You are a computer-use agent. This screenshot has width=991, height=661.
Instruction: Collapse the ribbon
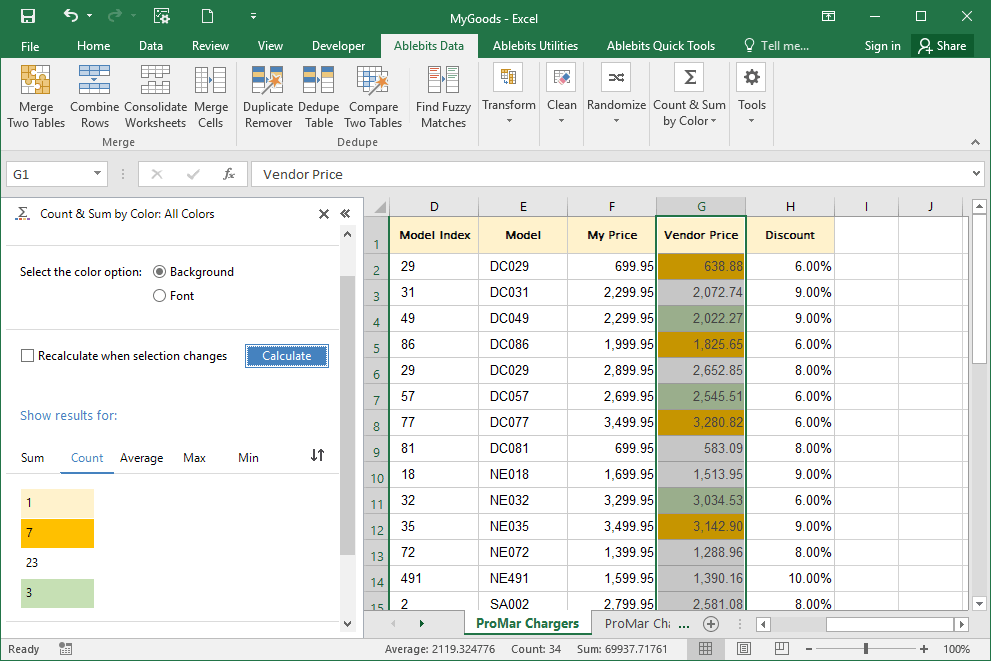975,142
